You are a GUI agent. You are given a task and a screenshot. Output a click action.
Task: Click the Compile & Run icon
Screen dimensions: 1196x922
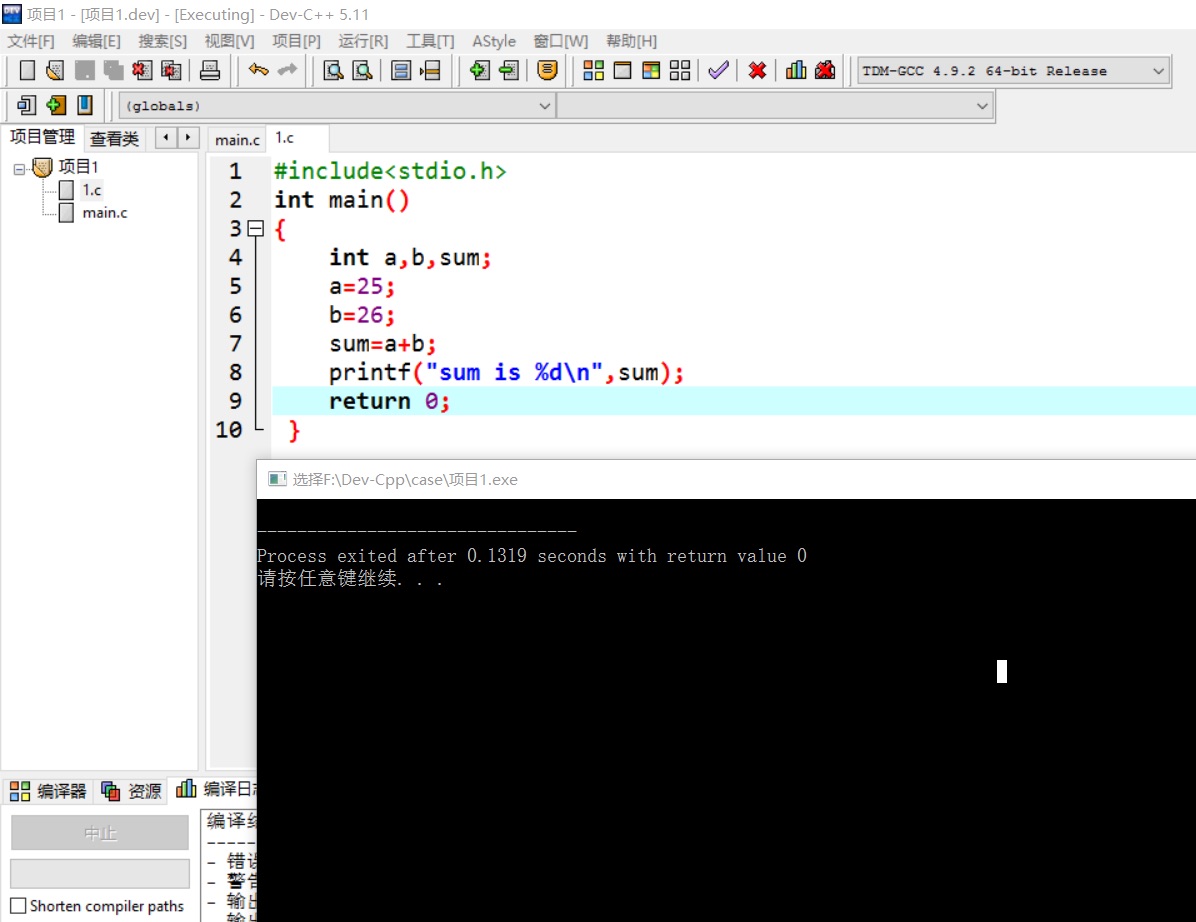click(651, 71)
